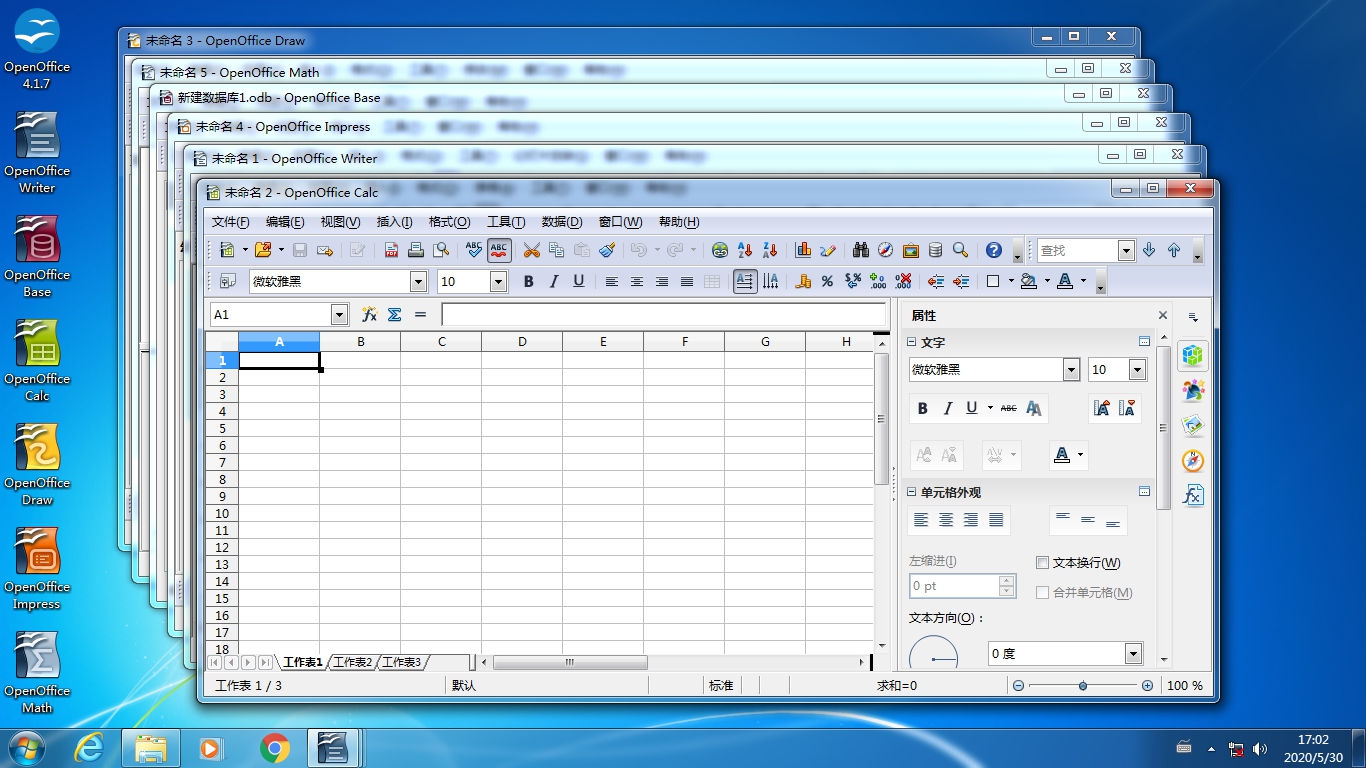This screenshot has height=768, width=1366.
Task: Click the zoom slider handle in status bar
Action: [1083, 686]
